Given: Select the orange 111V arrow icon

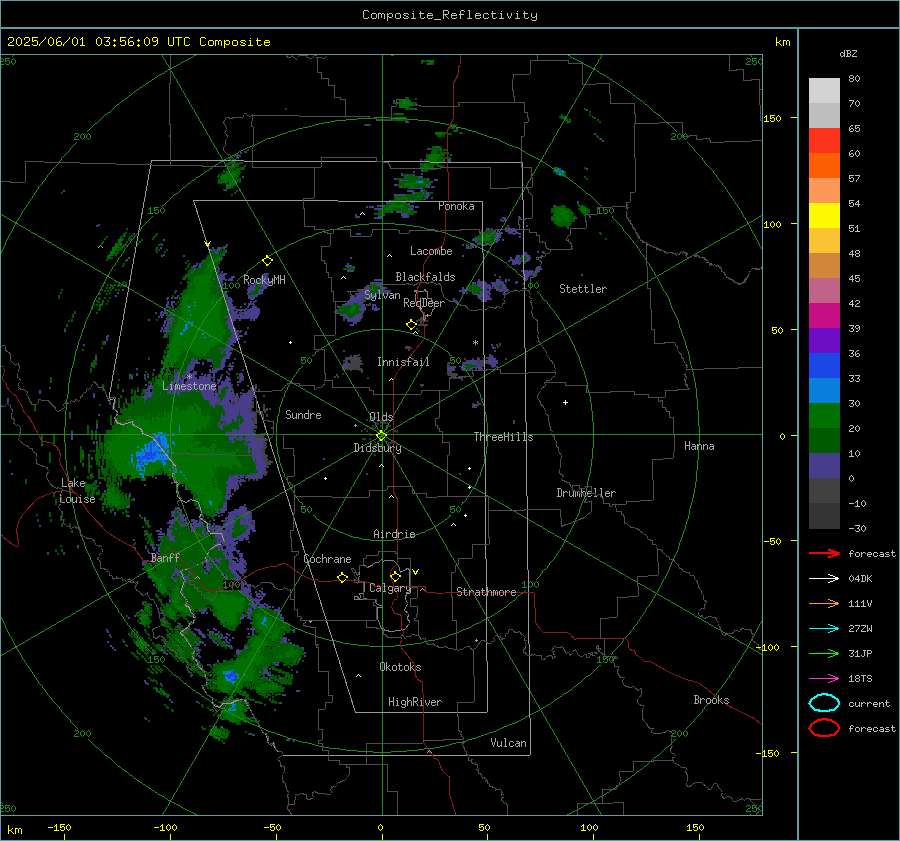Looking at the screenshot, I should point(824,603).
